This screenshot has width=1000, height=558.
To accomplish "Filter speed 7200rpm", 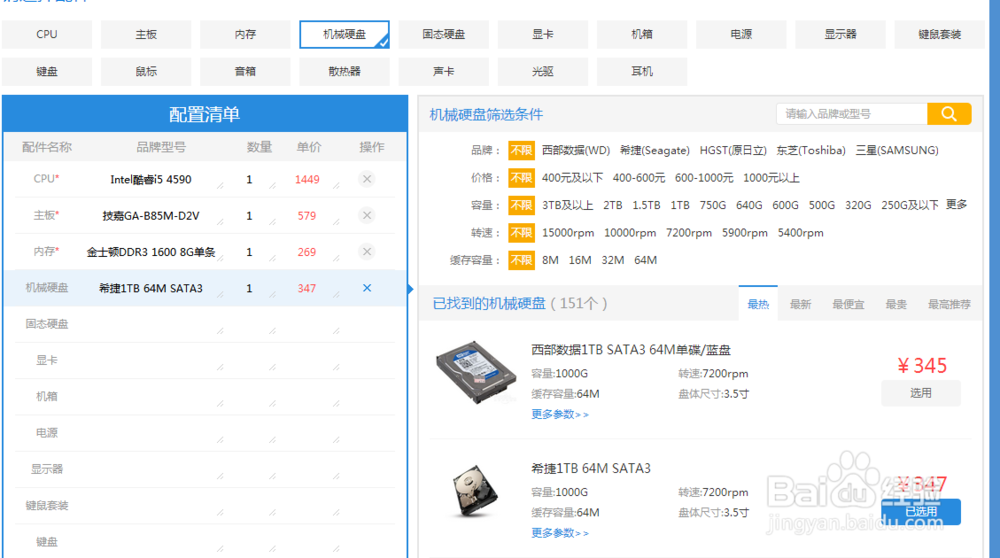I will (x=689, y=233).
